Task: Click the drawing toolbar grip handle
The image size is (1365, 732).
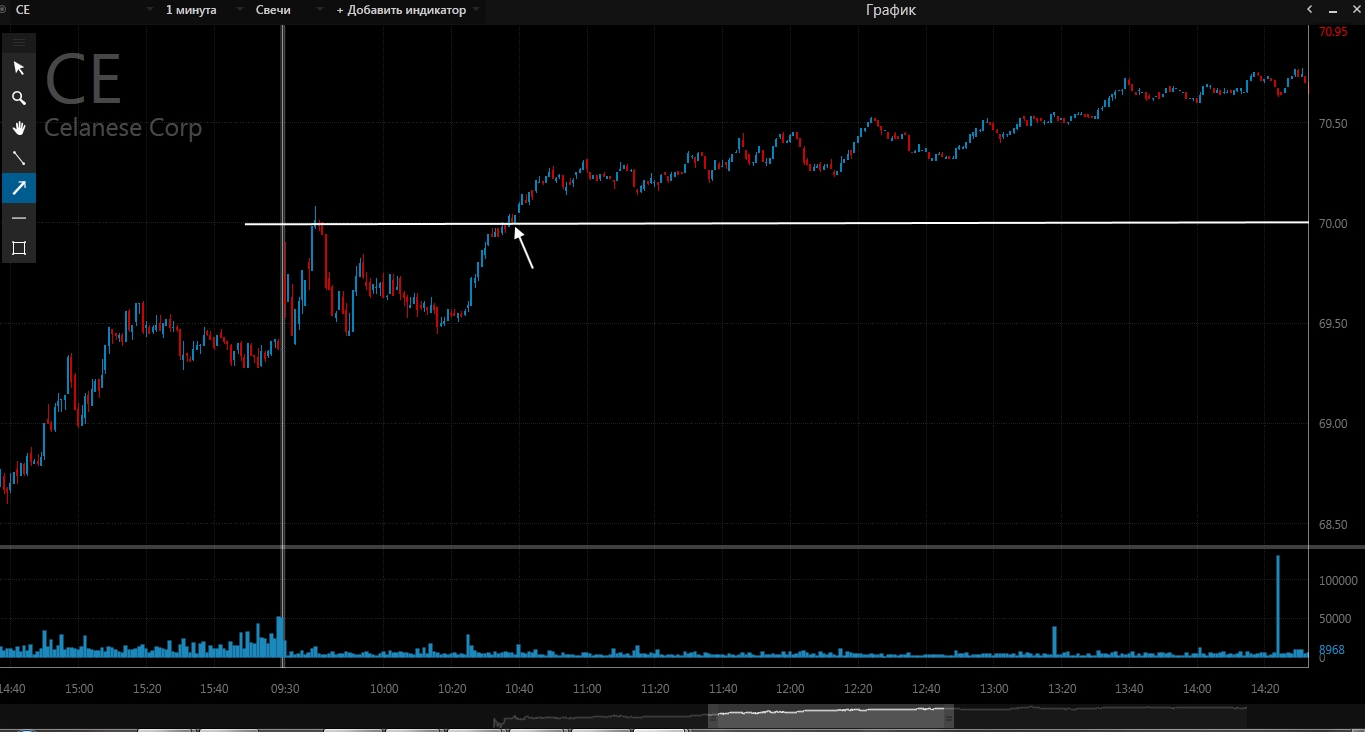Action: [18, 42]
